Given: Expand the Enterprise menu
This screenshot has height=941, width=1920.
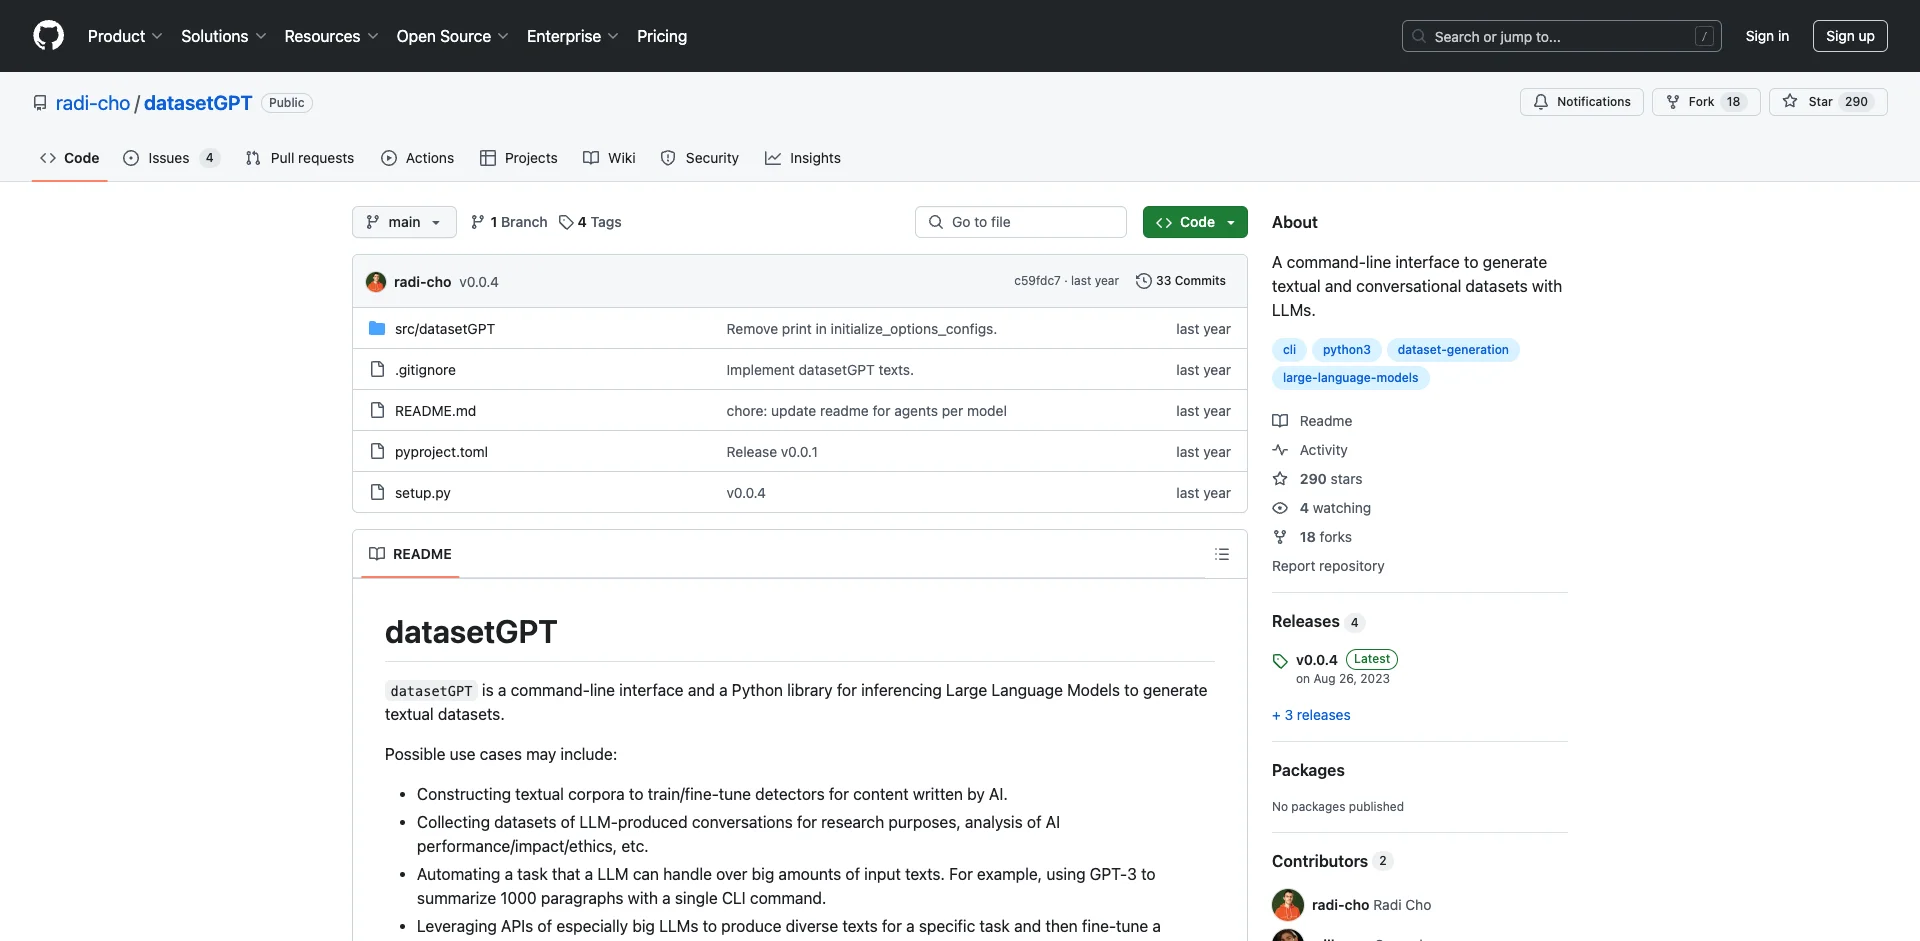Looking at the screenshot, I should click(573, 36).
